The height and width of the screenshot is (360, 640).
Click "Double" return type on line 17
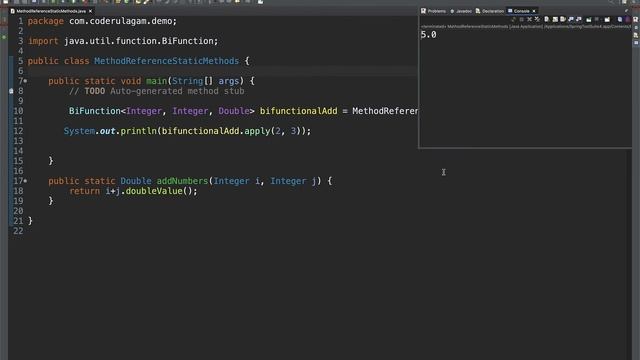(136, 181)
